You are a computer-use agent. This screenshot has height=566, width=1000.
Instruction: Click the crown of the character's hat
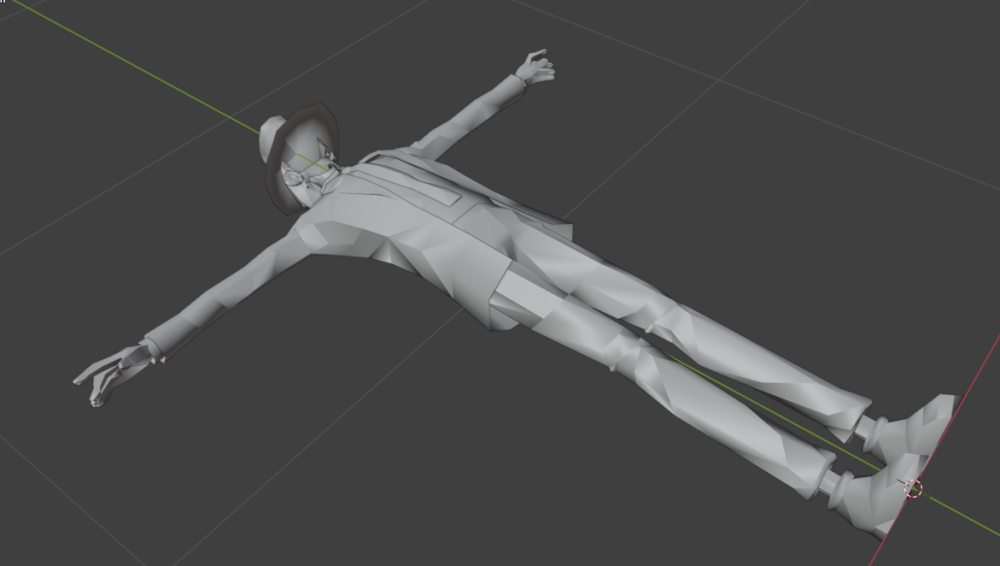(272, 138)
